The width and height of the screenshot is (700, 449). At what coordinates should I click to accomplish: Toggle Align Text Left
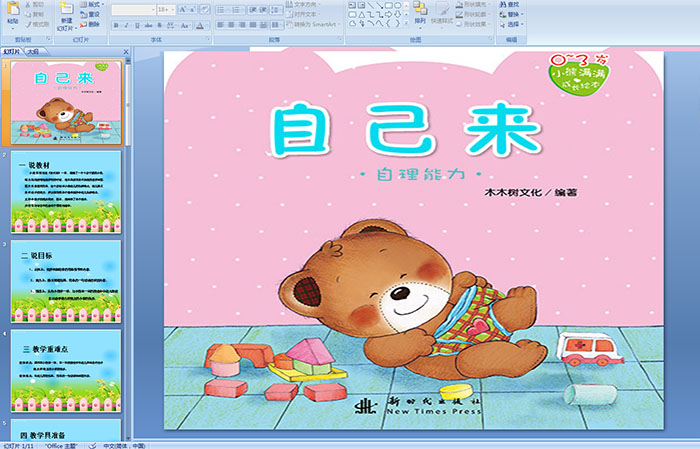pyautogui.click(x=221, y=25)
